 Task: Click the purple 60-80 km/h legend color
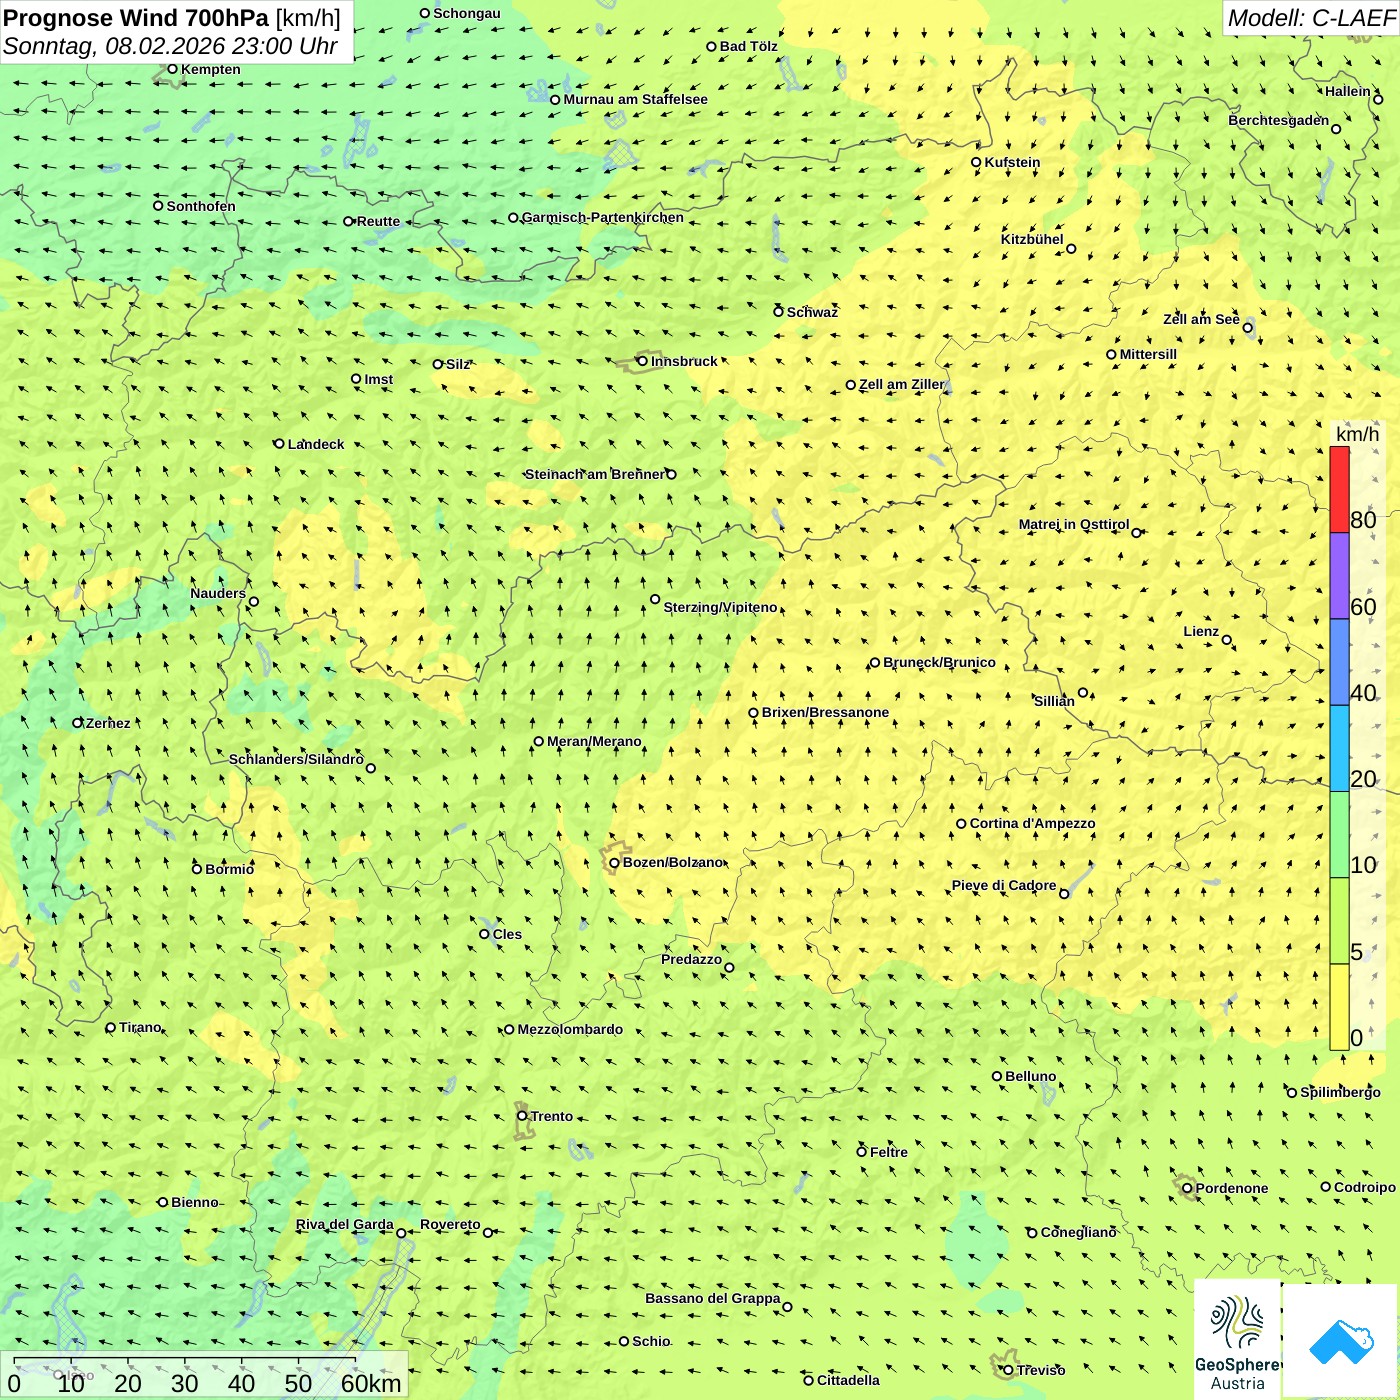click(x=1339, y=576)
